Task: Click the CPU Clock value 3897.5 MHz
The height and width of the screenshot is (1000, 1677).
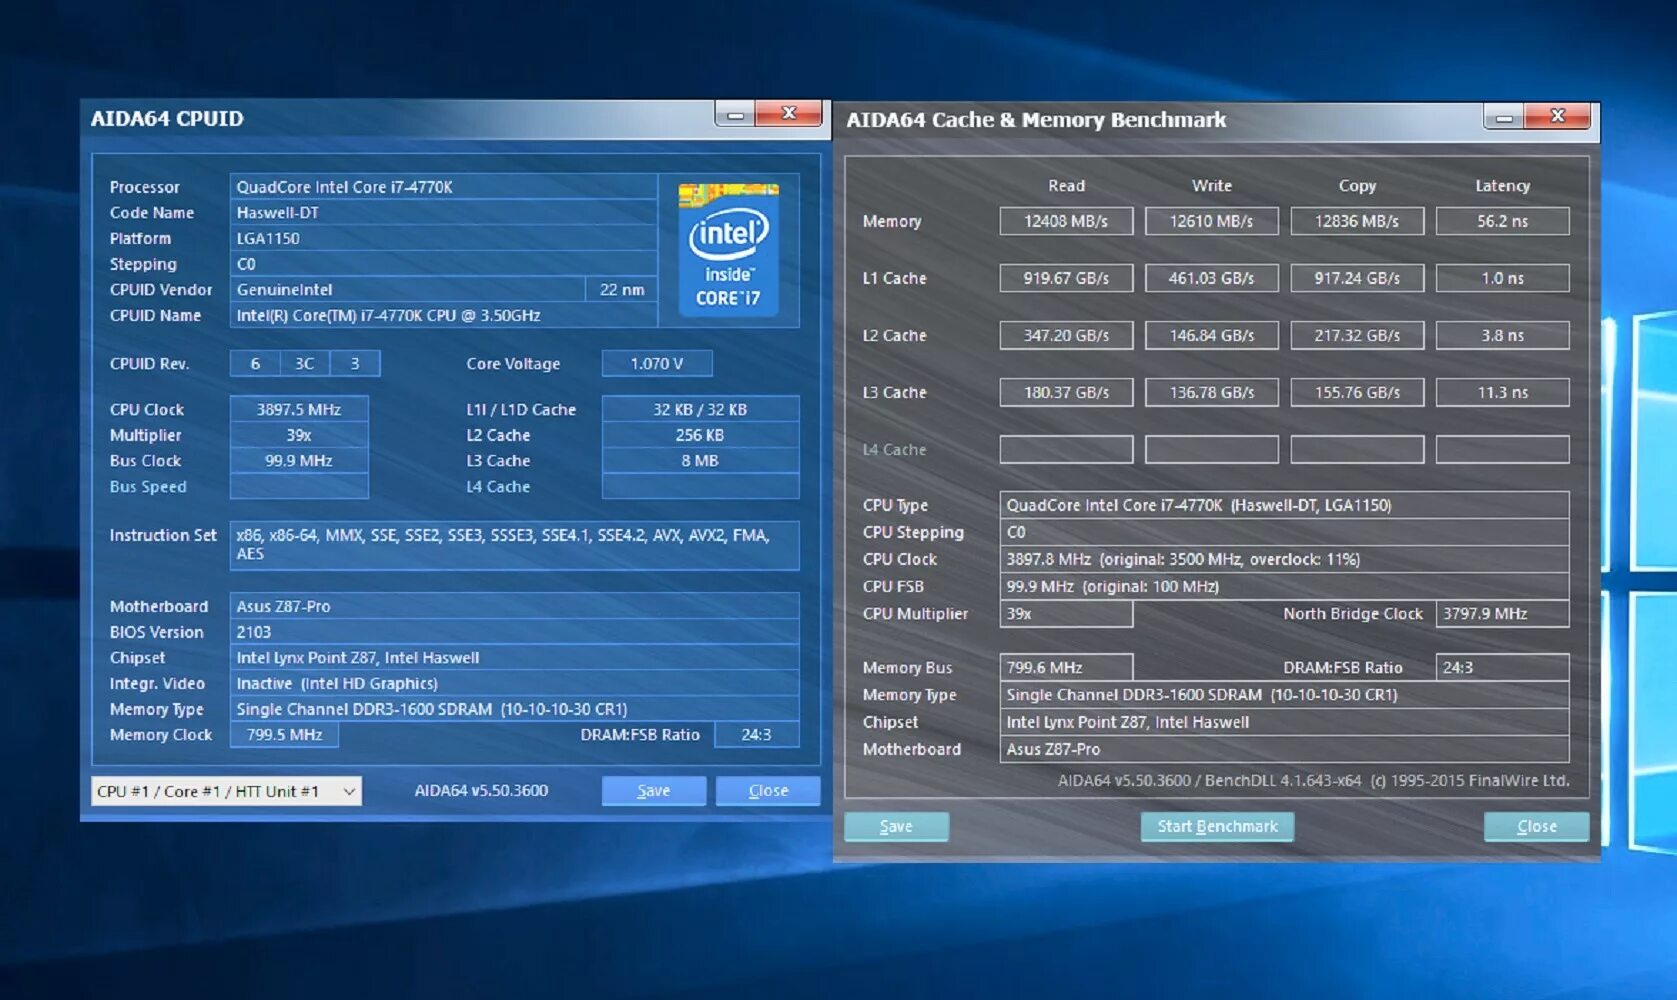Action: tap(299, 409)
